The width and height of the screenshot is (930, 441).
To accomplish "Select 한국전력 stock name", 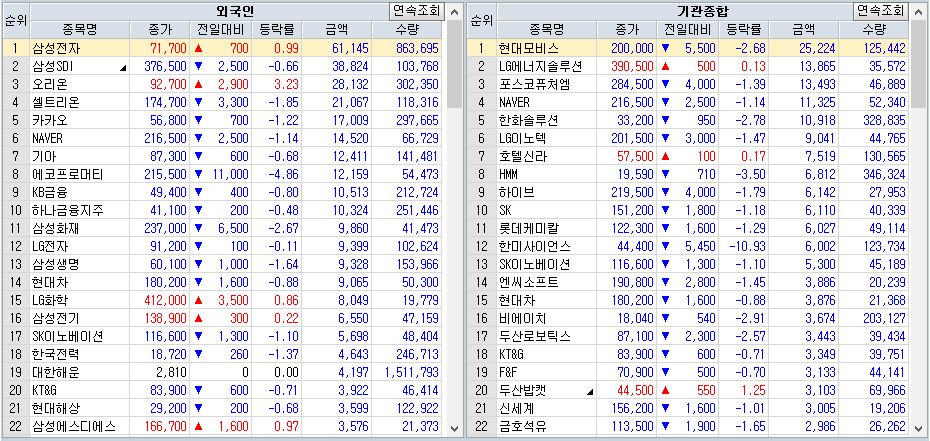I will (57, 355).
